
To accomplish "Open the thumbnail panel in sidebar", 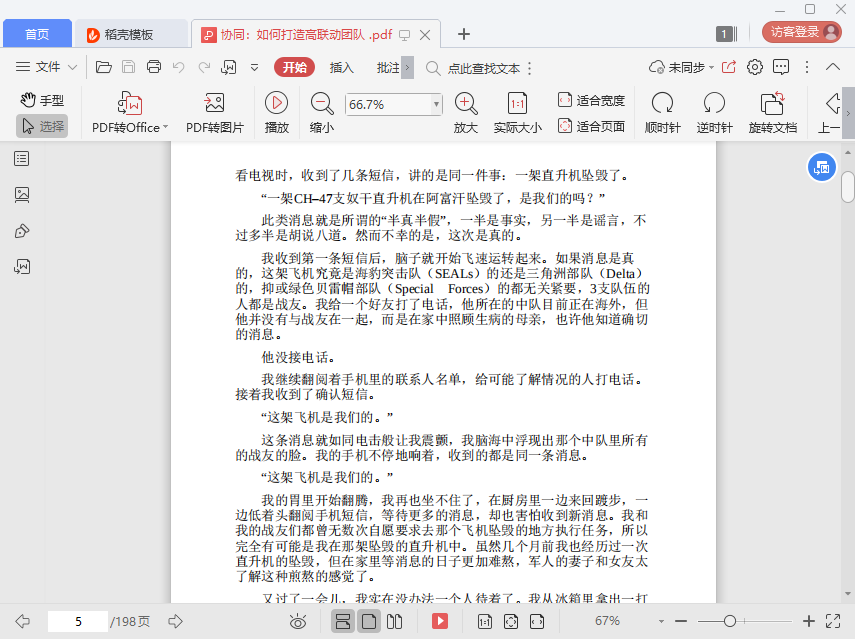I will coord(22,195).
